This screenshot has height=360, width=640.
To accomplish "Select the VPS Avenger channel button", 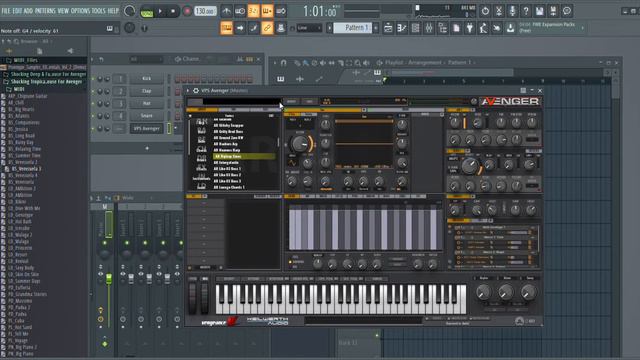I will [x=147, y=129].
